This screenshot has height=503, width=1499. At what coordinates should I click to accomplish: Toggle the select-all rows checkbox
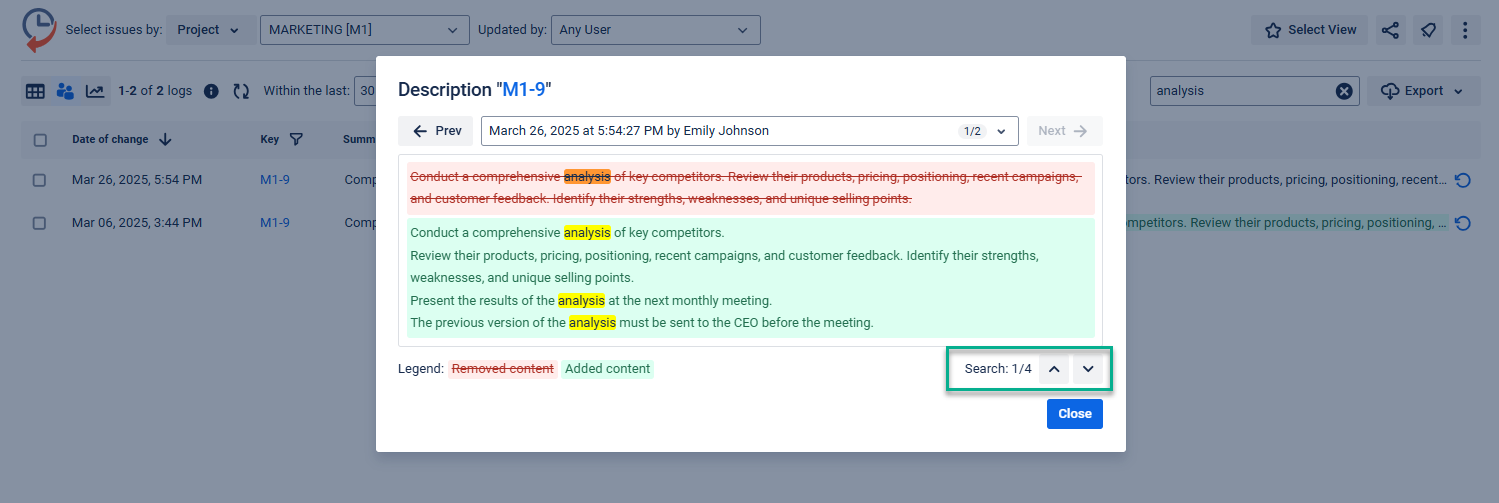point(40,140)
